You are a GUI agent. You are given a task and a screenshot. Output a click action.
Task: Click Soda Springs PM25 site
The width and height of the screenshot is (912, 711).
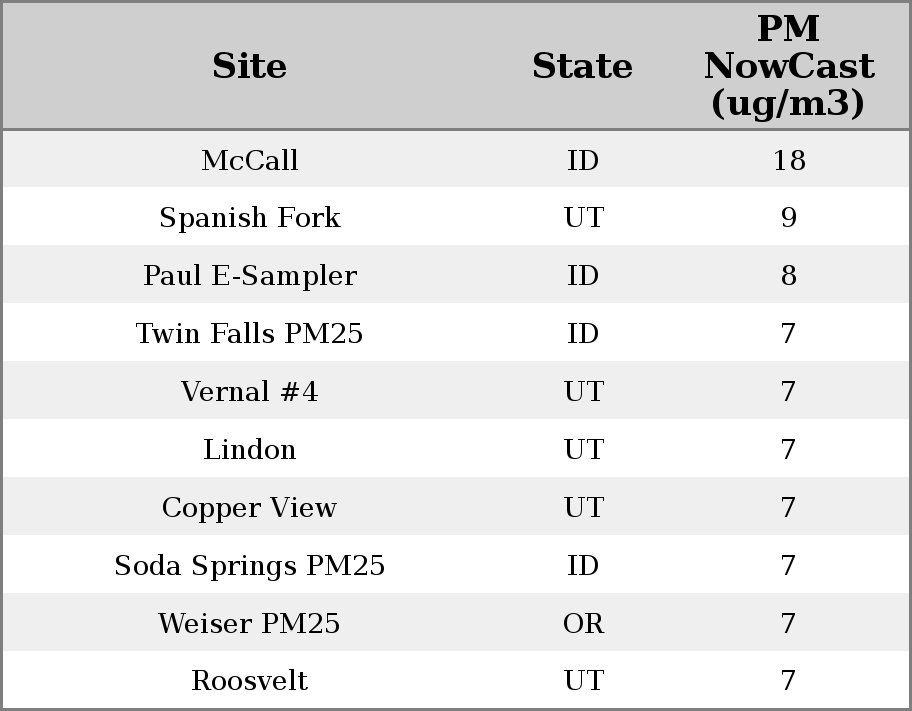click(x=249, y=566)
